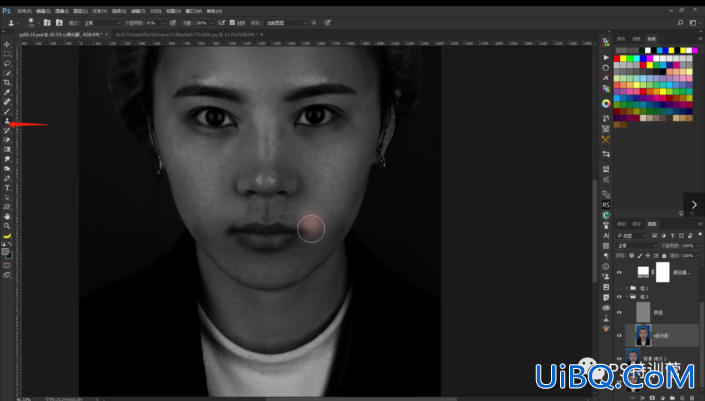This screenshot has width=705, height=401.
Task: Open the layer filter type dropdown
Action: click(x=632, y=236)
